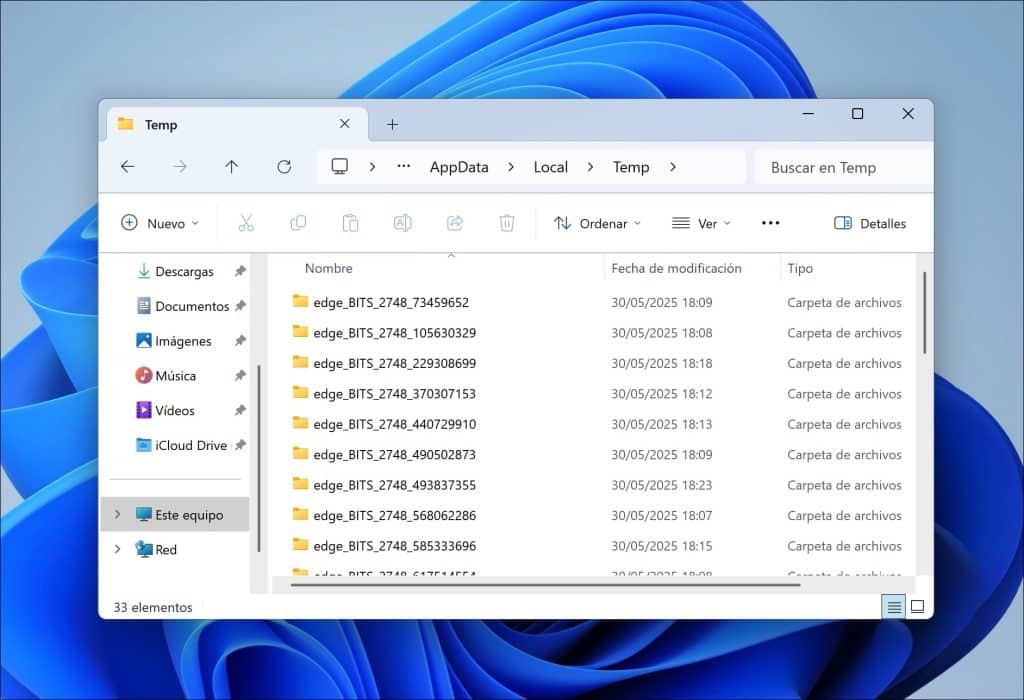Screen dimensions: 1024x700
Task: Click the Copy icon in toolbar
Action: click(x=298, y=223)
